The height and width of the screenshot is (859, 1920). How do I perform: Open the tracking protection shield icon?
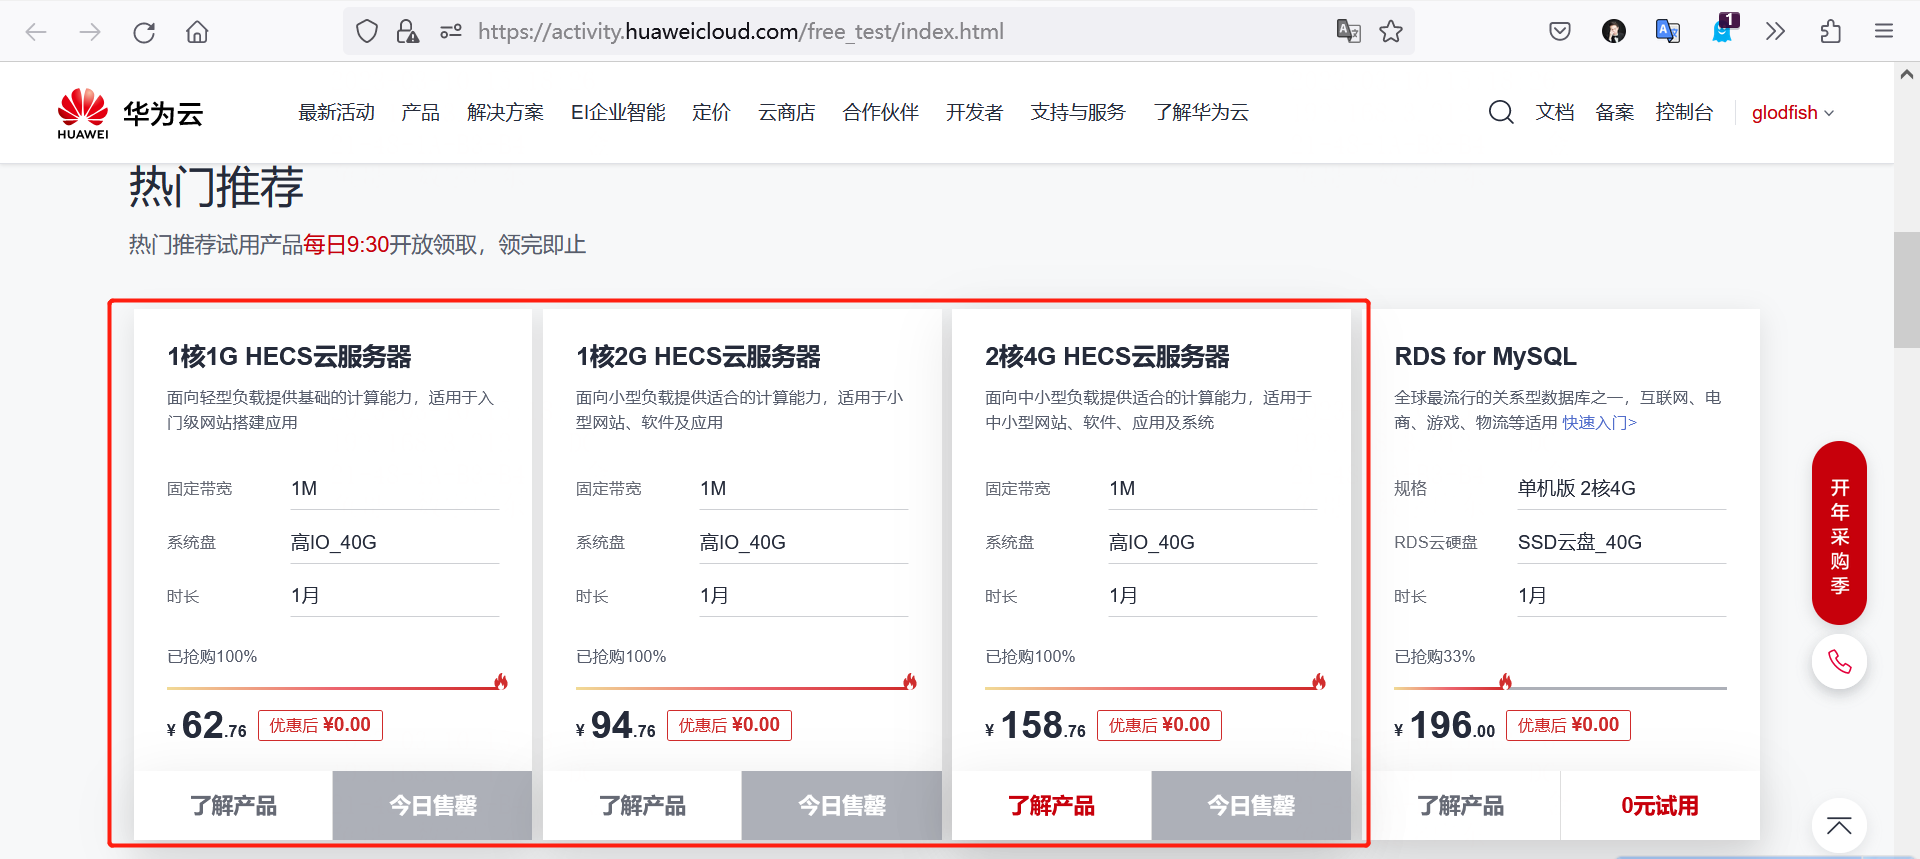pos(367,32)
